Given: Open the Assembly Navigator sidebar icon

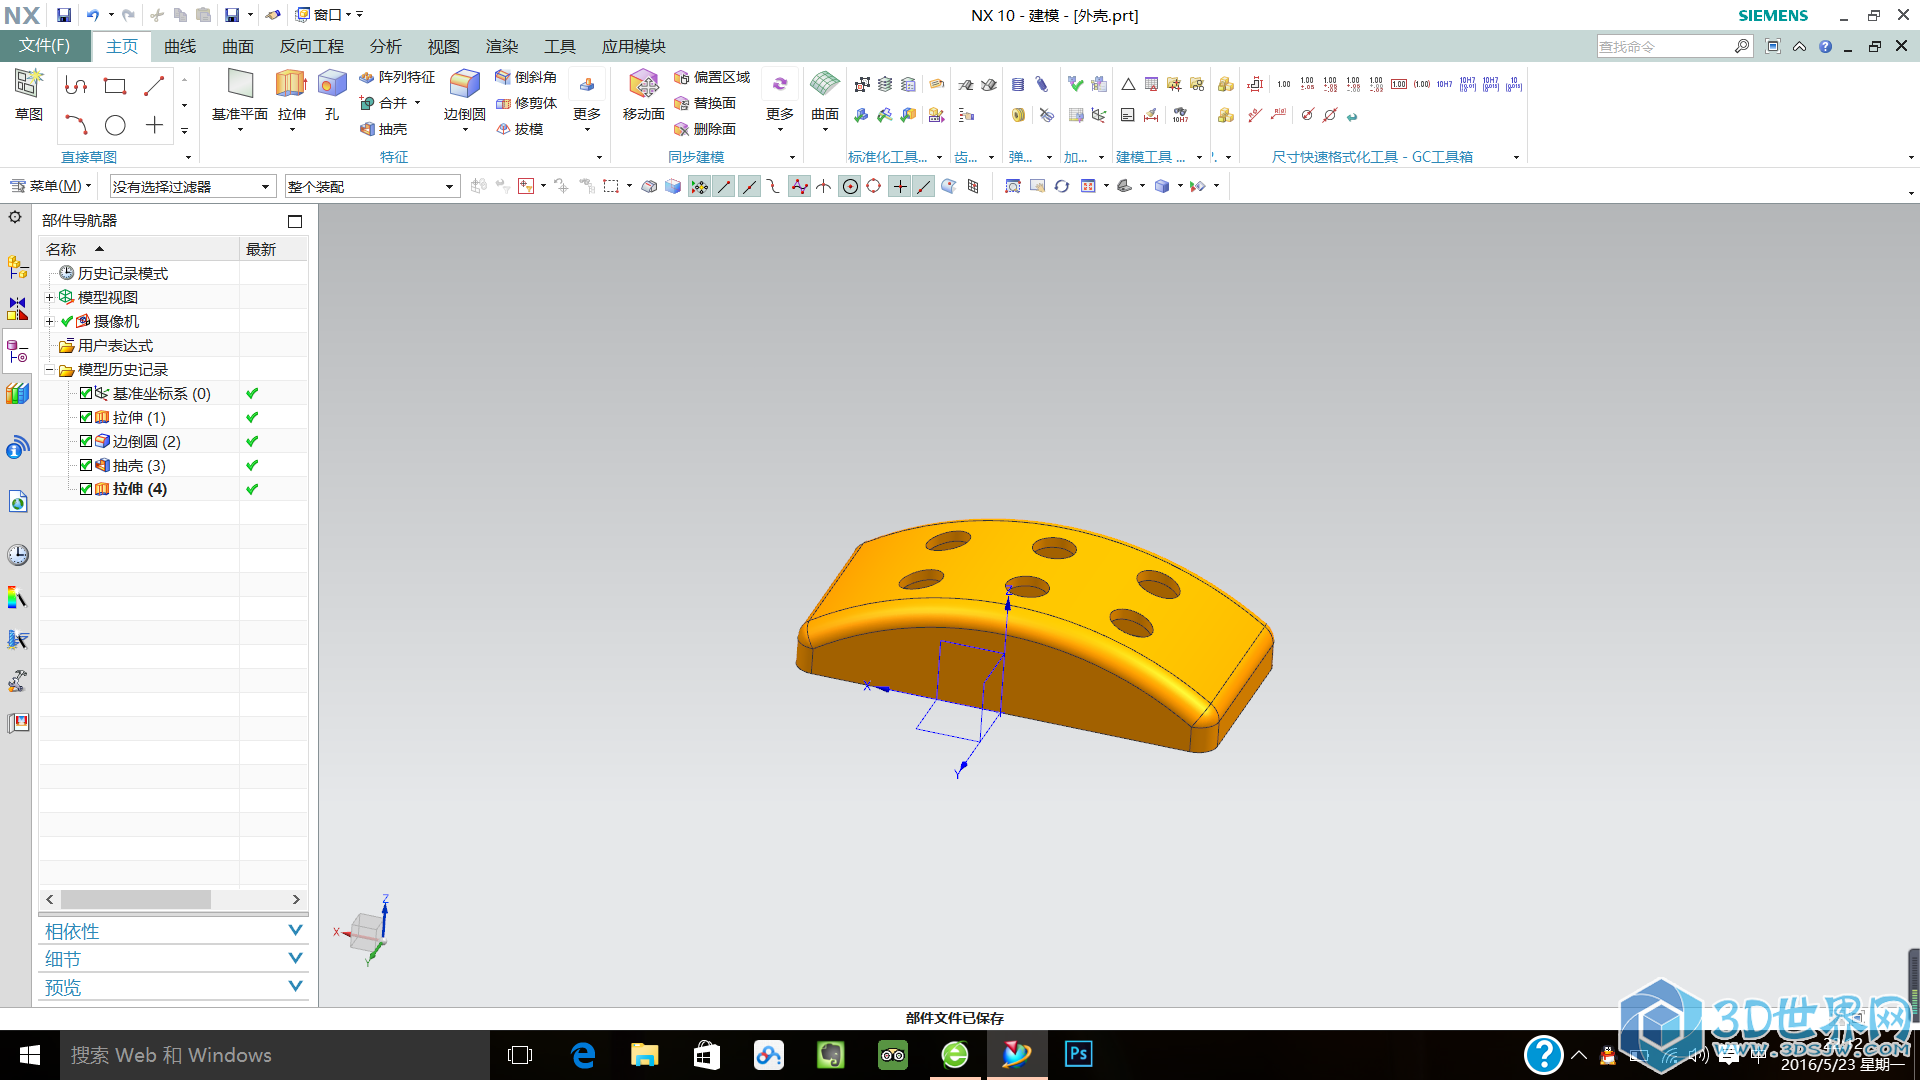Looking at the screenshot, I should coord(17,268).
